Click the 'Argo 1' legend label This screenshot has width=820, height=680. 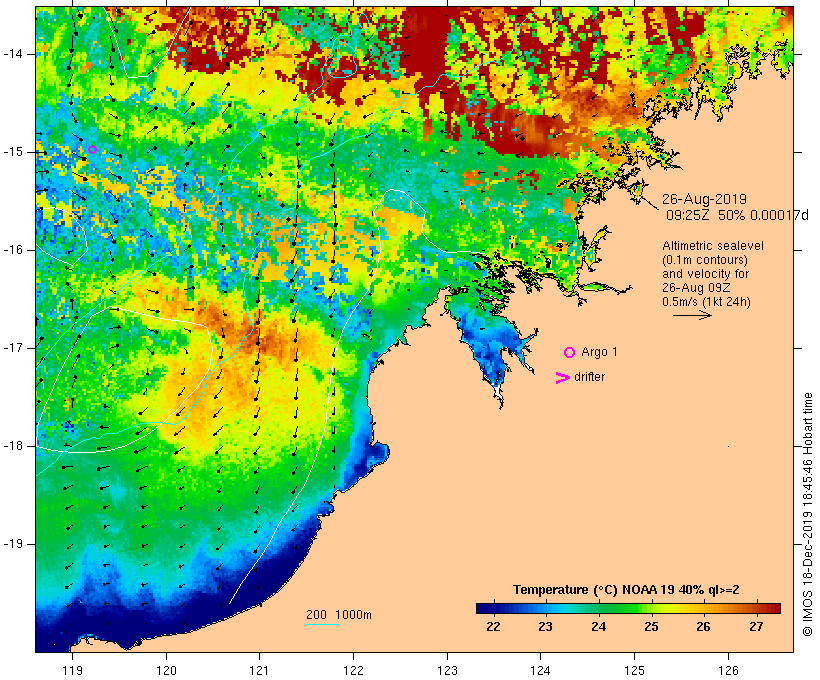[599, 352]
